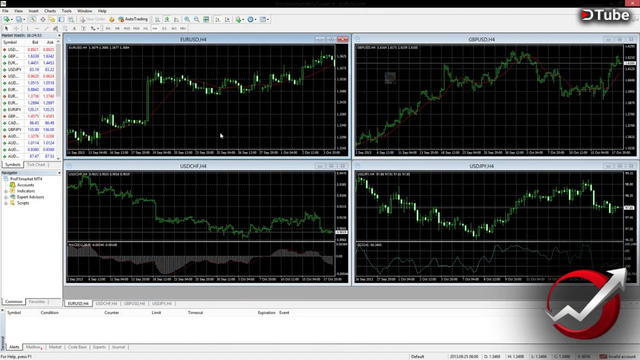Screen dimensions: 640x360
Task: Switch to the D1 timeframe button
Action: (x=164, y=29)
